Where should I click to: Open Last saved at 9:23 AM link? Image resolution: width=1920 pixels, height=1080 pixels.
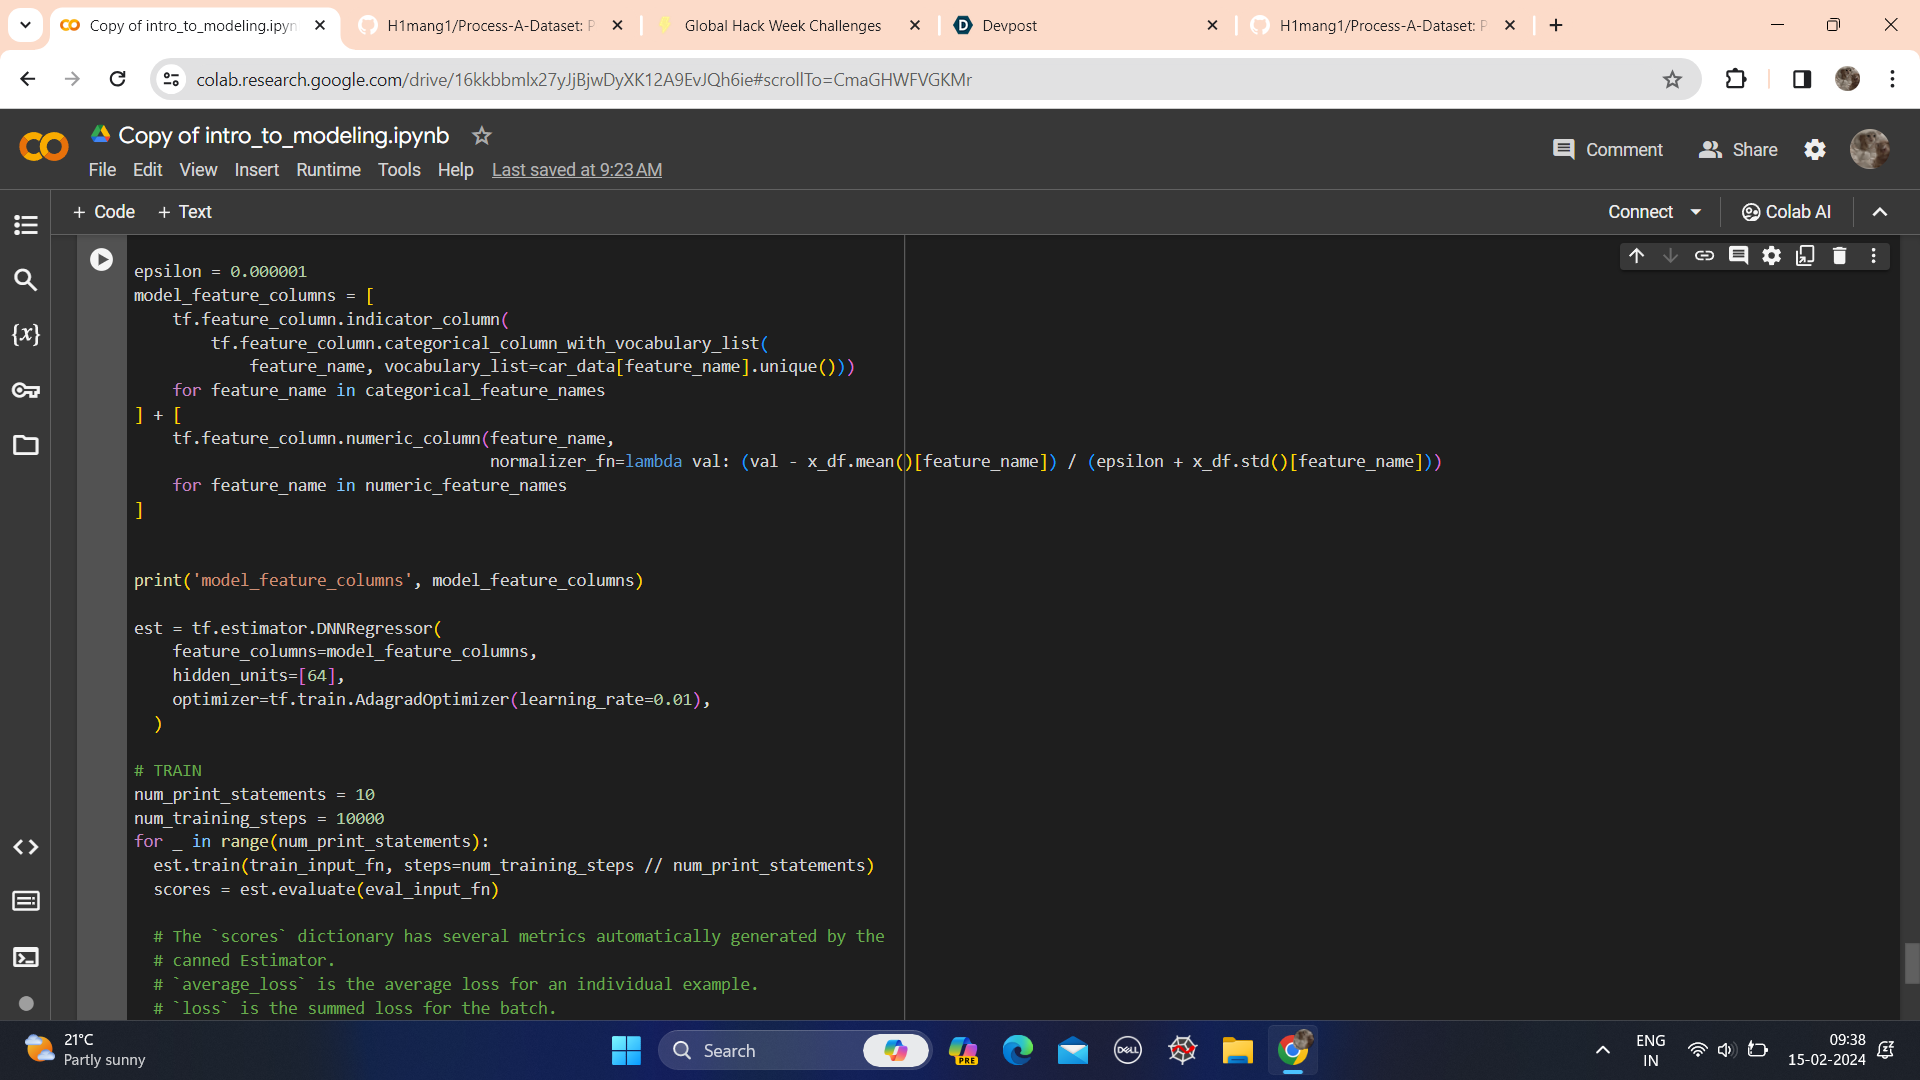click(577, 170)
